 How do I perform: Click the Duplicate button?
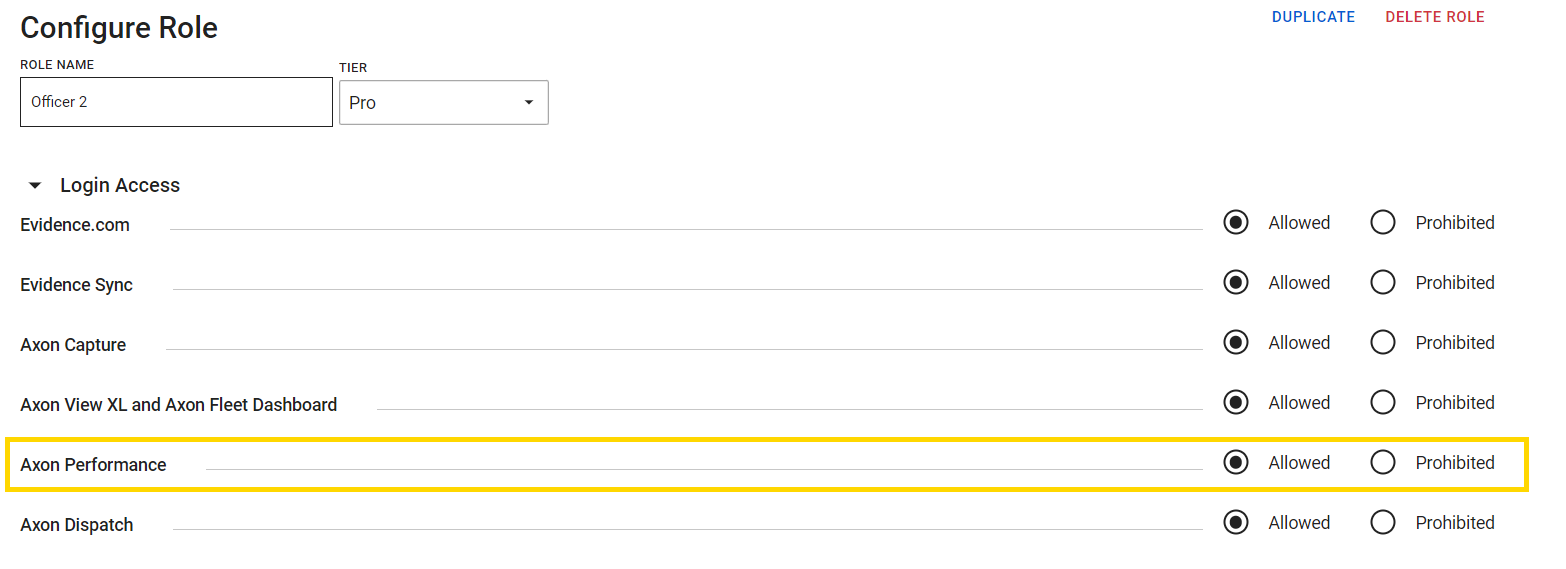[x=1313, y=17]
